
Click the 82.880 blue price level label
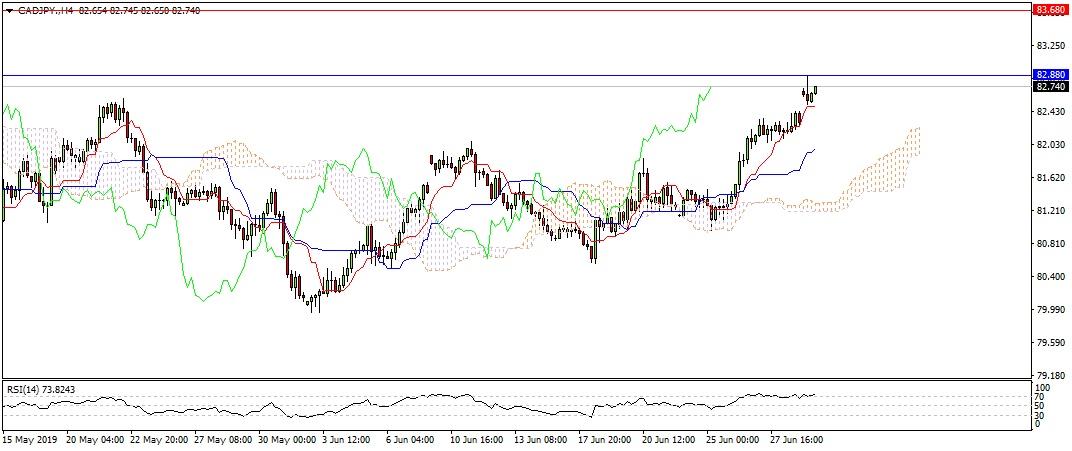click(1049, 75)
